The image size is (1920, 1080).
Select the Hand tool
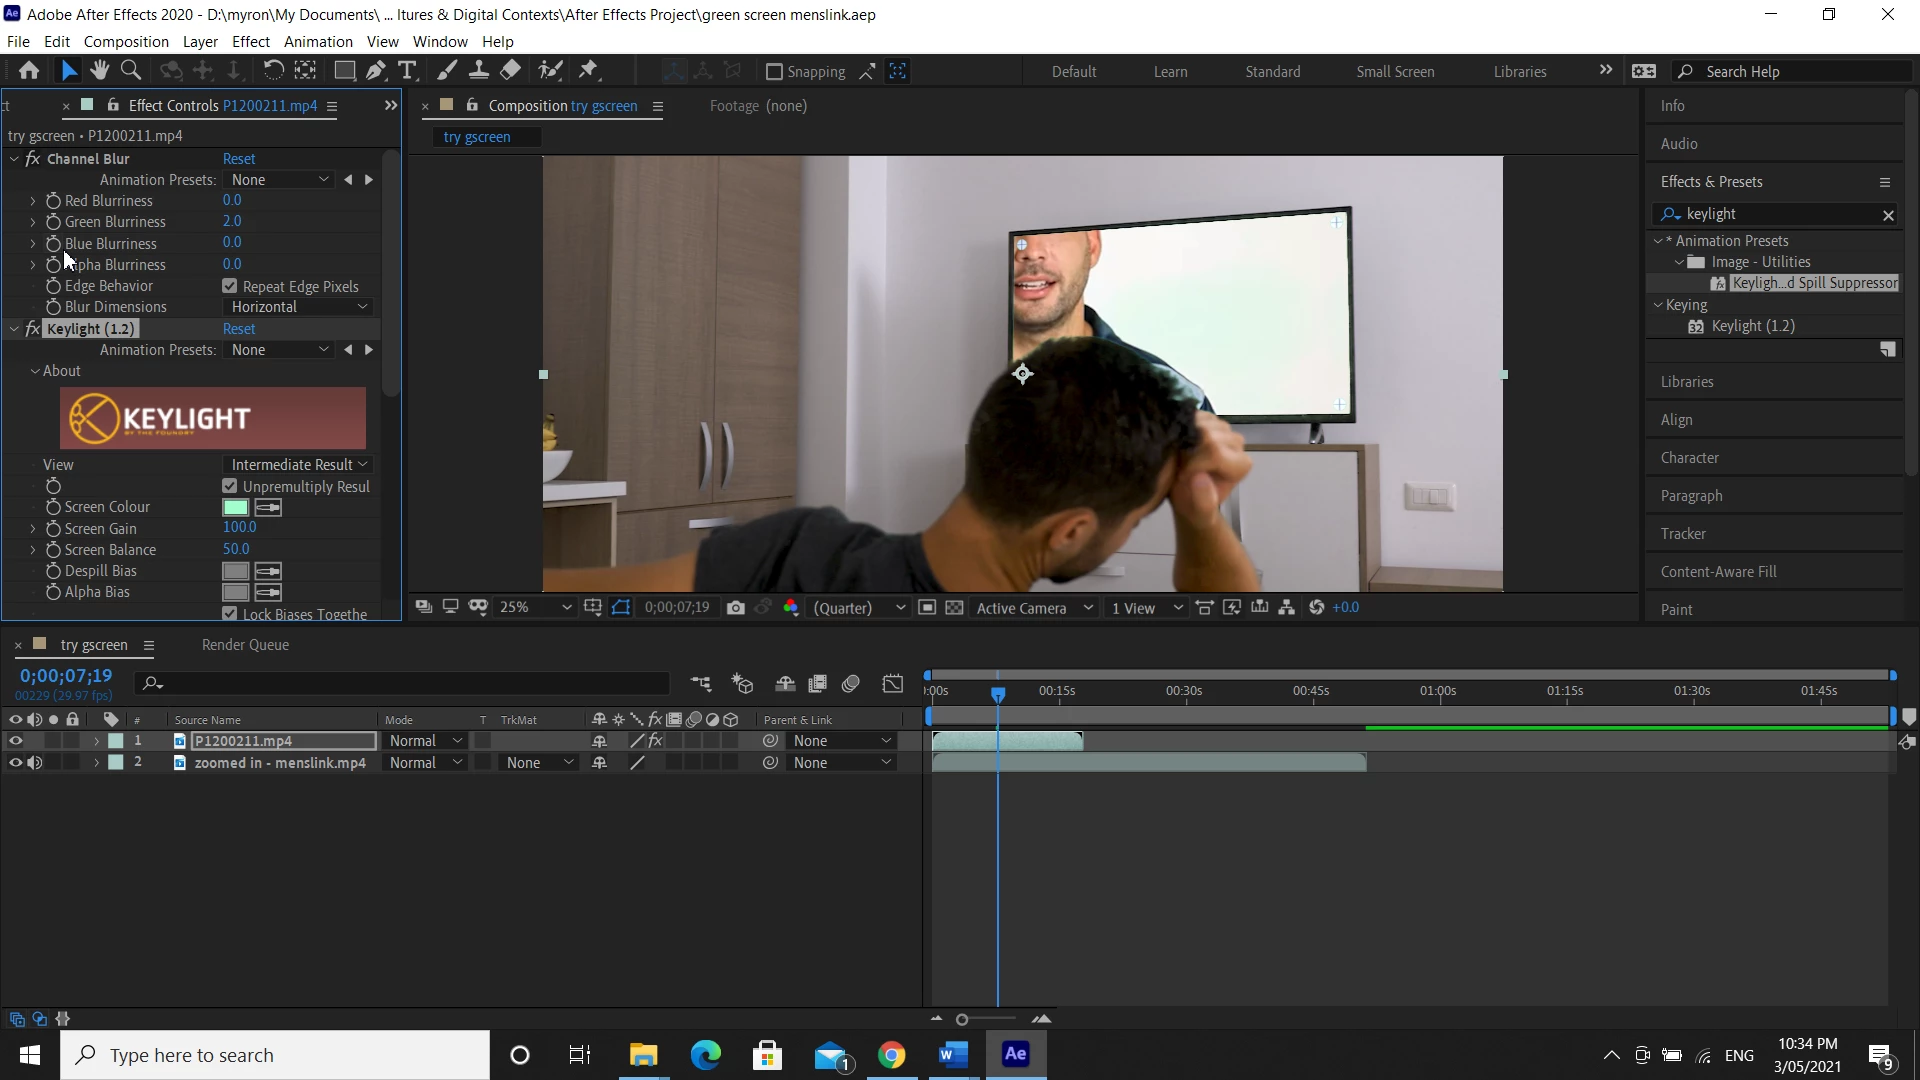[x=99, y=70]
